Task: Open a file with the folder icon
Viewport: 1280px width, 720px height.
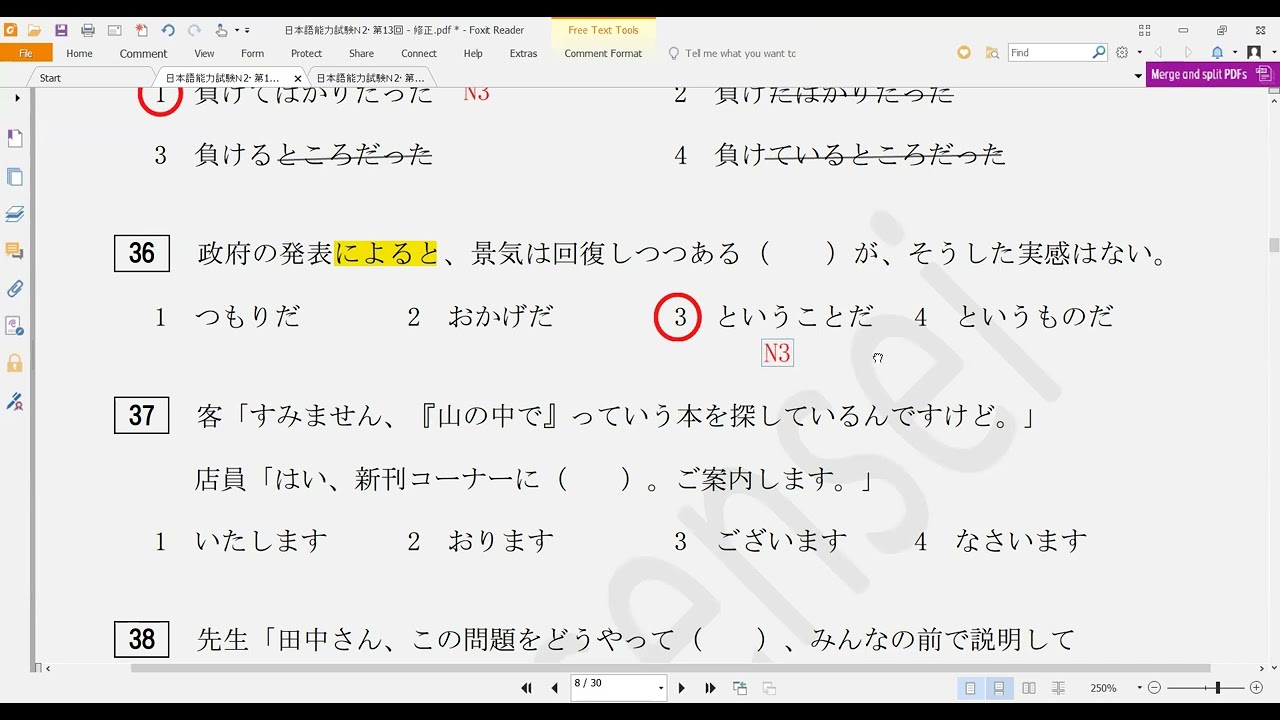Action: pos(34,30)
